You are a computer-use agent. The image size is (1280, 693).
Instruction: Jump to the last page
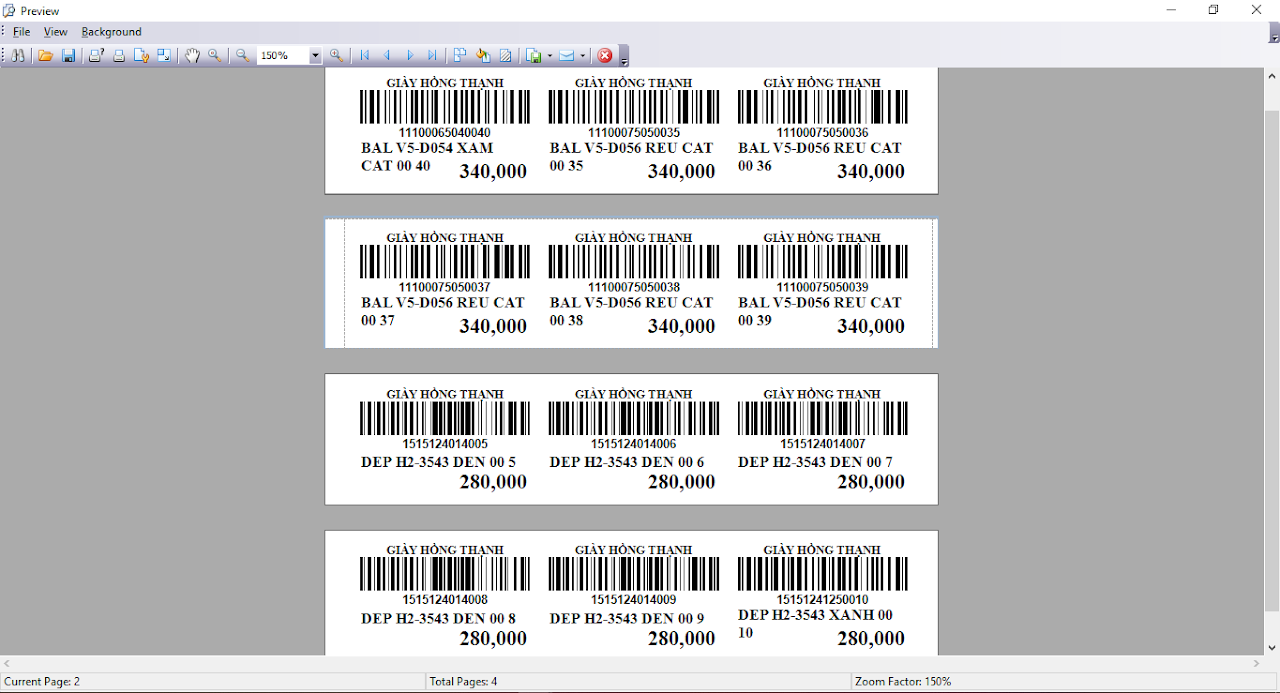coord(432,56)
